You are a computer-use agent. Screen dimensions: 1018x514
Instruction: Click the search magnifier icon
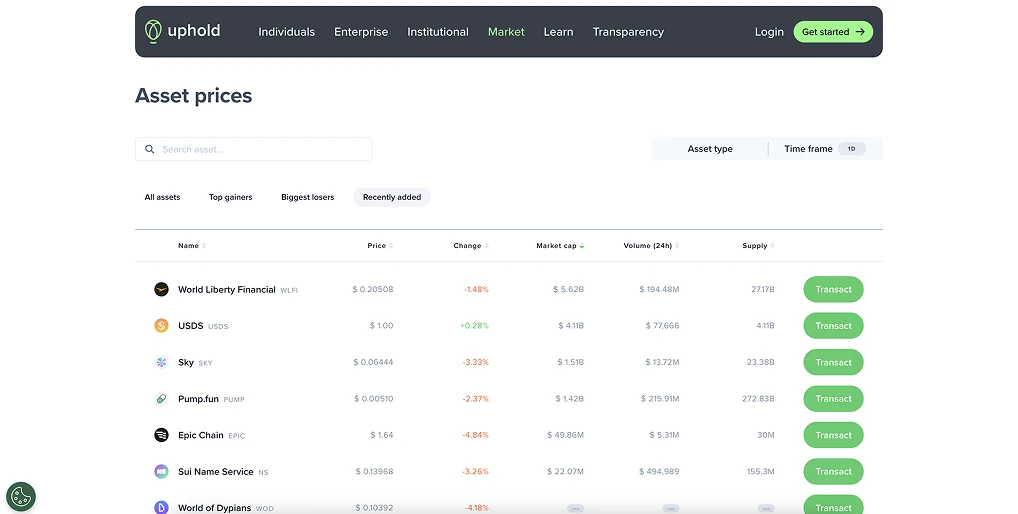pyautogui.click(x=149, y=149)
